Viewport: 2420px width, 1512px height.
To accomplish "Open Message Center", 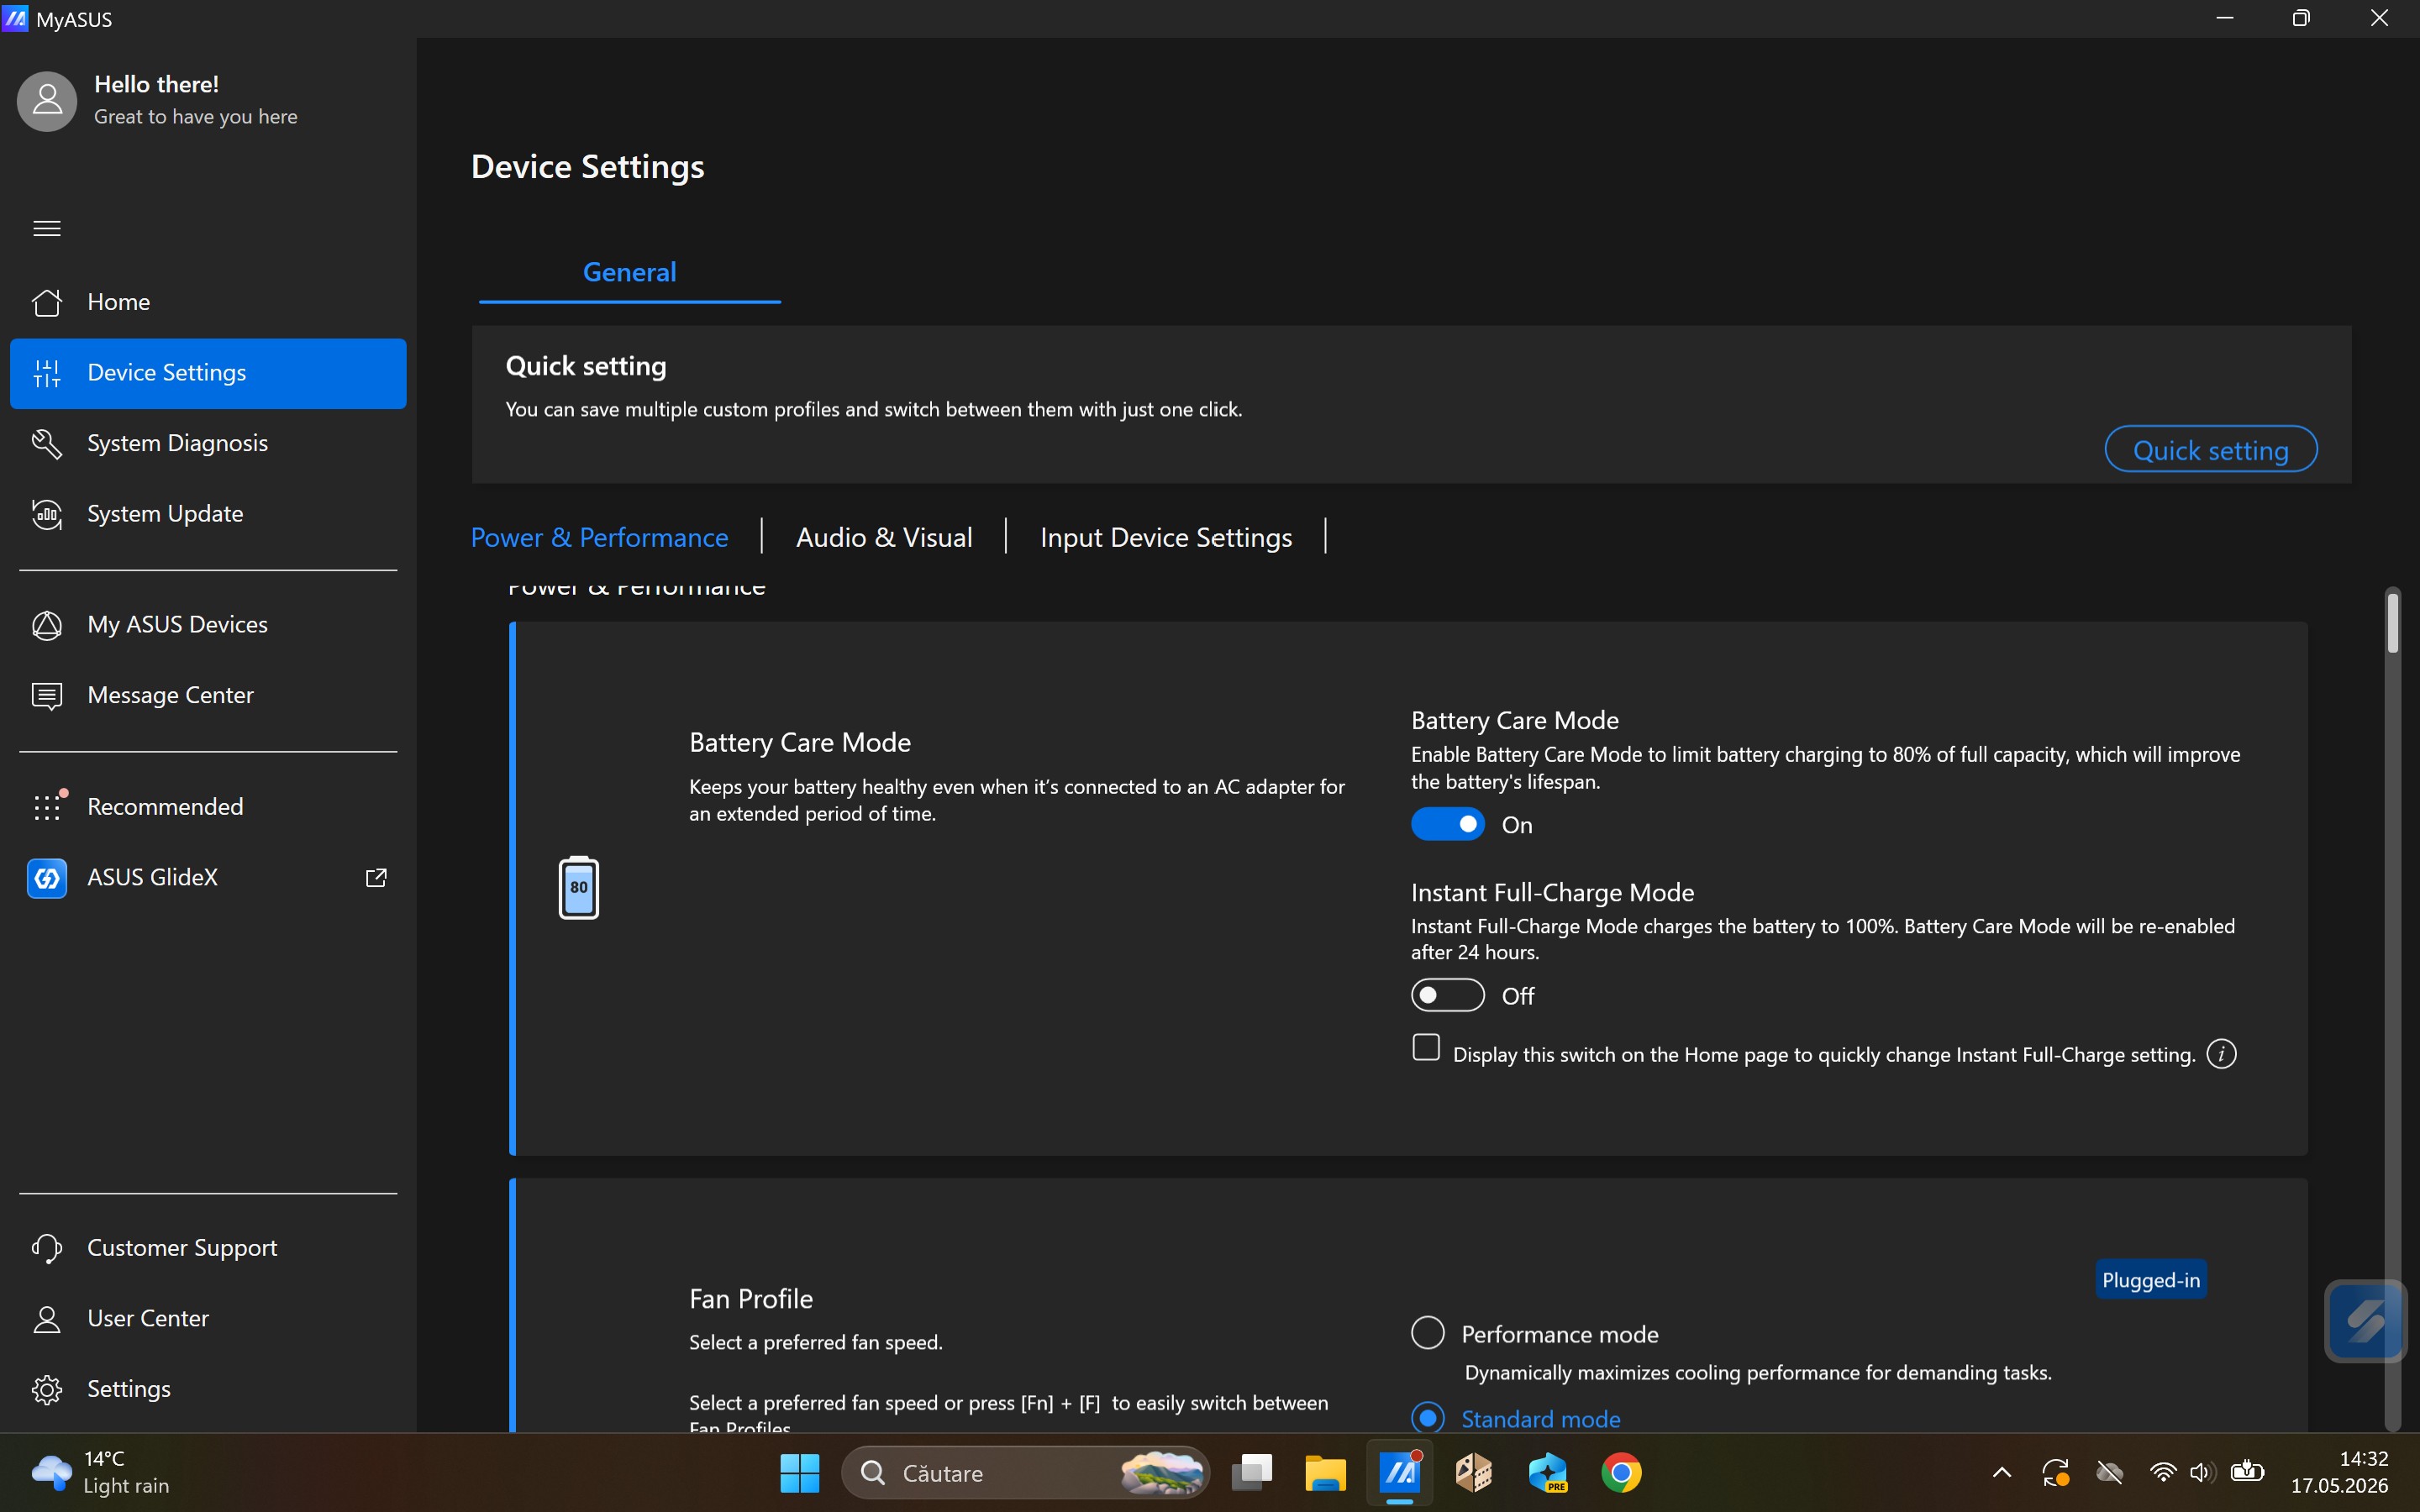I will (208, 695).
